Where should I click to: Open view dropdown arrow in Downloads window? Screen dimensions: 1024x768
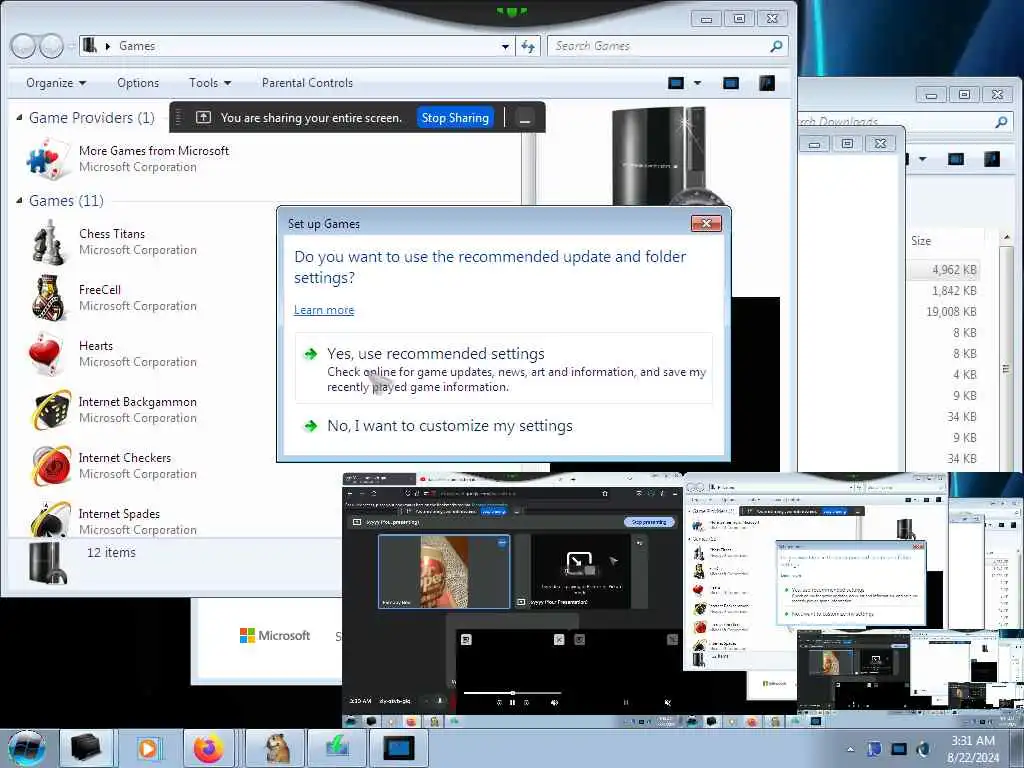coord(922,159)
